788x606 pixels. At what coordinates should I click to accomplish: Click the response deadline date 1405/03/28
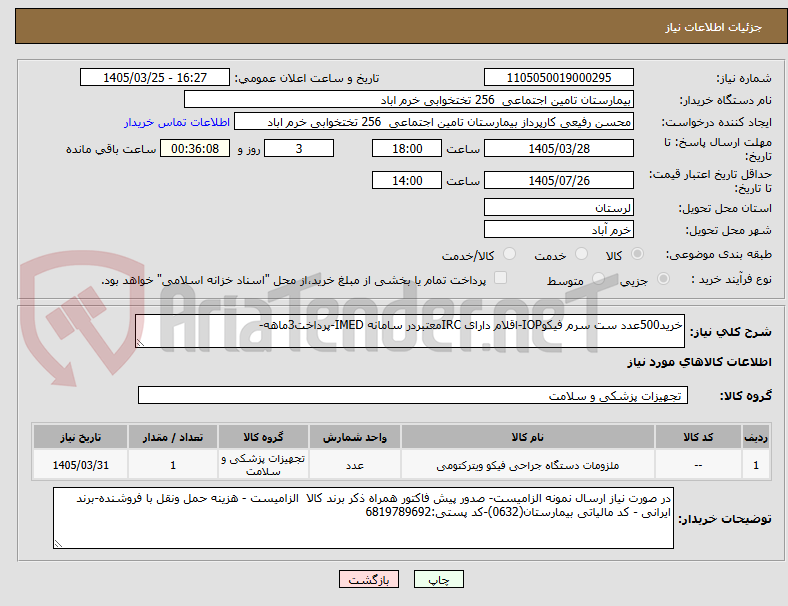559,149
